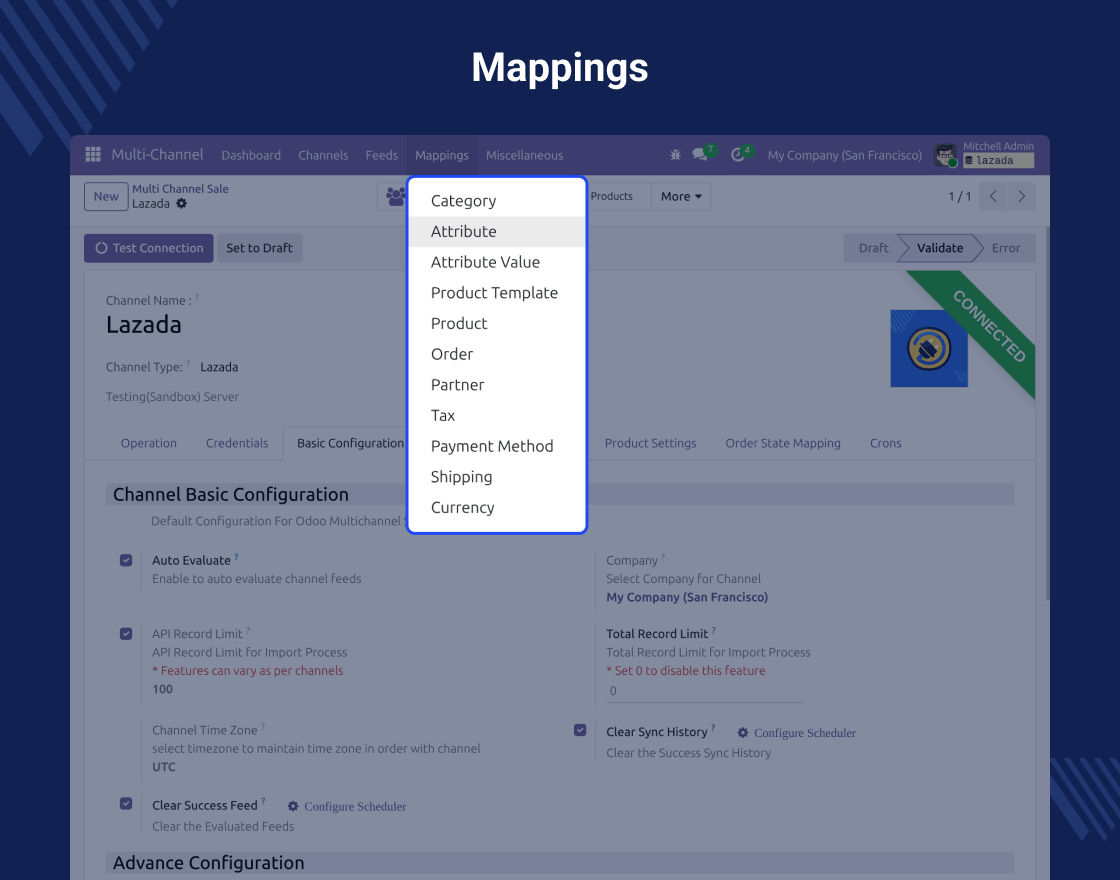Open Partner mapping
Viewport: 1120px width, 880px height.
[x=497, y=385]
